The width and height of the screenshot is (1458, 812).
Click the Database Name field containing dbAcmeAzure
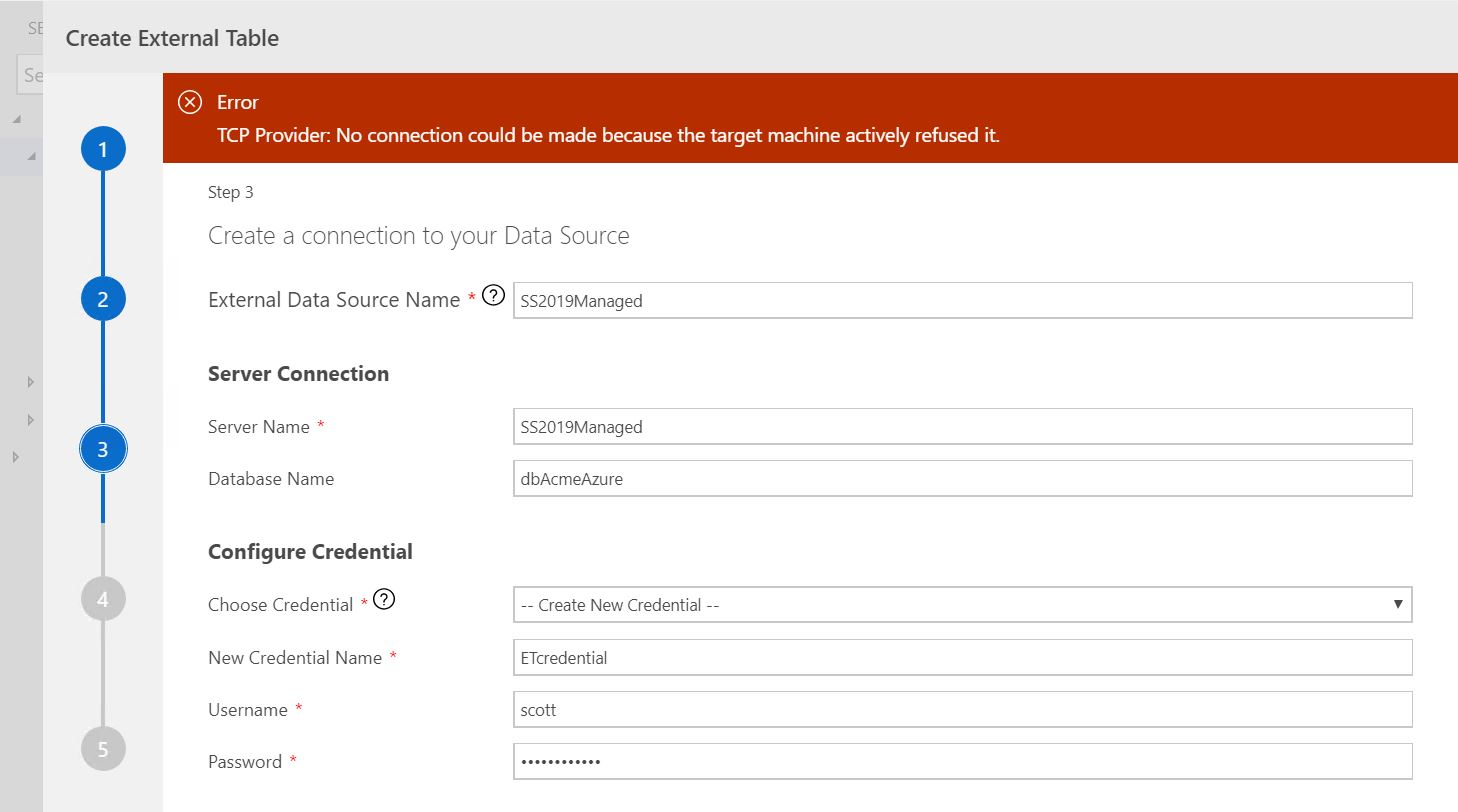click(960, 478)
